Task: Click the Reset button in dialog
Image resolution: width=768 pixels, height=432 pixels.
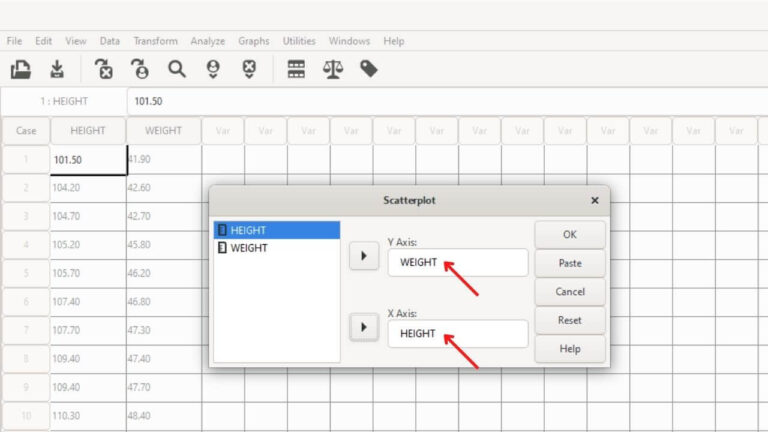Action: pyautogui.click(x=570, y=320)
